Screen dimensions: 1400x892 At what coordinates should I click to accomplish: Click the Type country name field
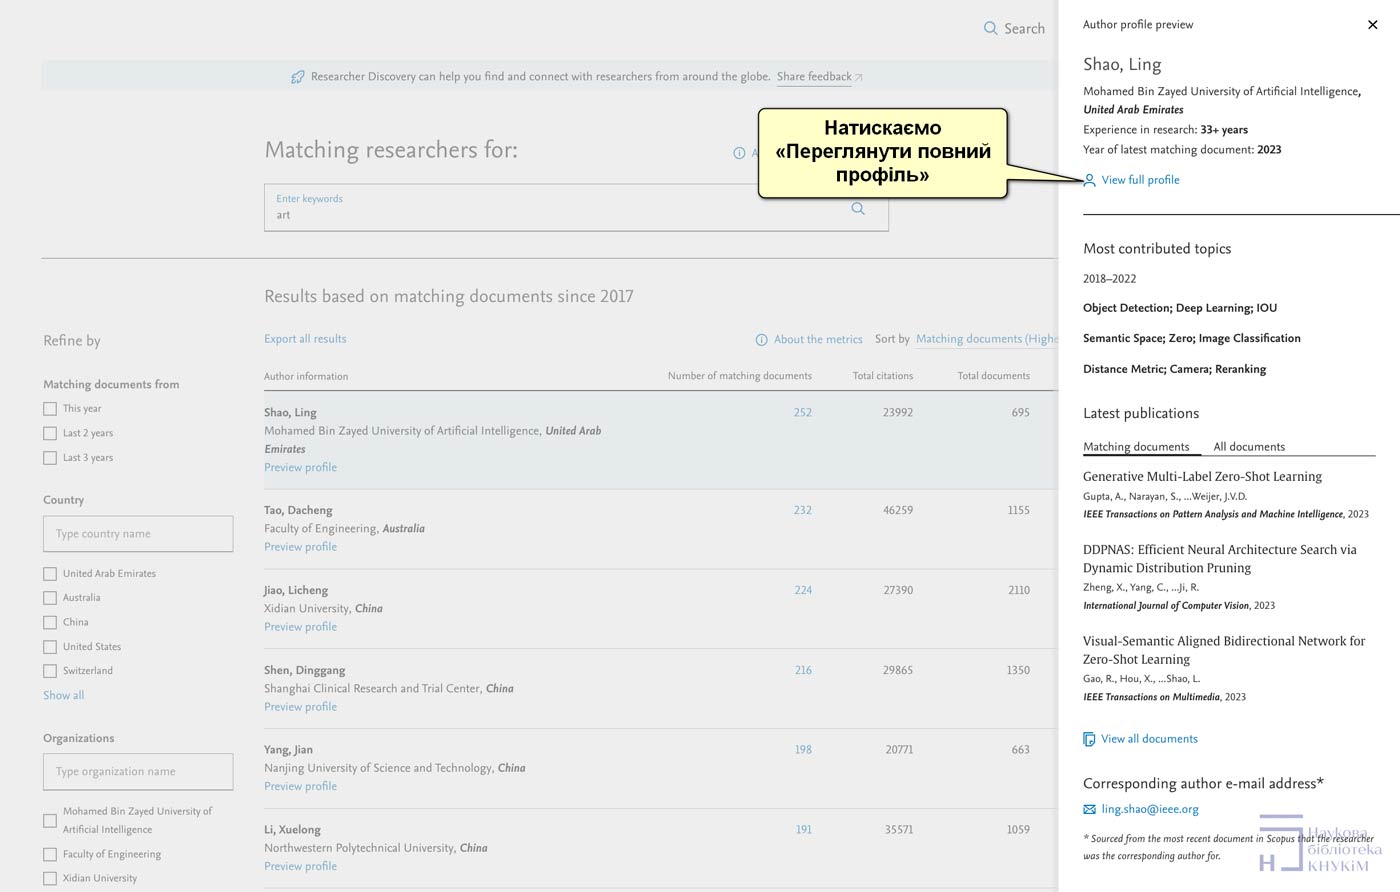pos(138,534)
